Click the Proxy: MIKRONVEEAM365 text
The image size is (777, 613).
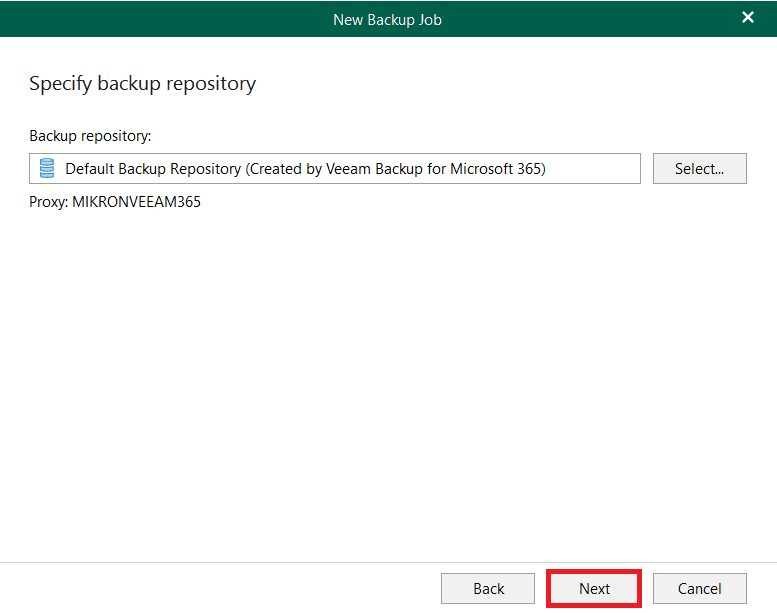[115, 202]
